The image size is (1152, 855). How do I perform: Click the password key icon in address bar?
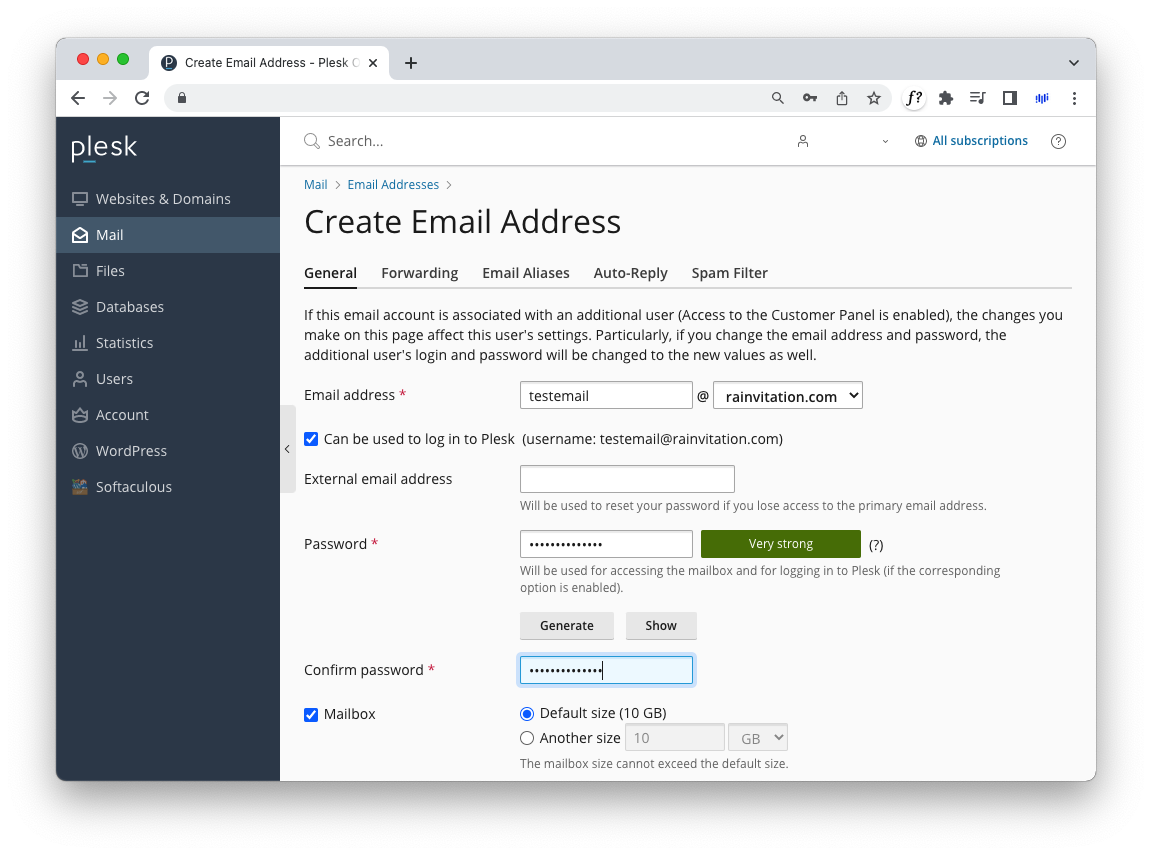pyautogui.click(x=809, y=98)
